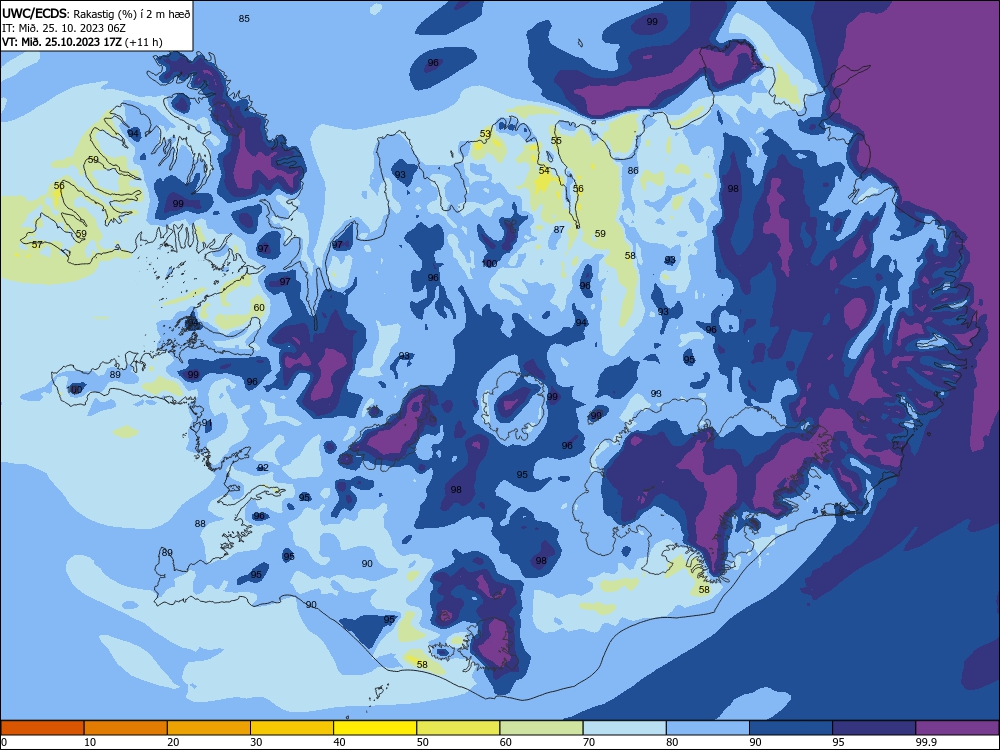
Task: Click the 50–60 pale yellow legend swatch
Action: (458, 728)
